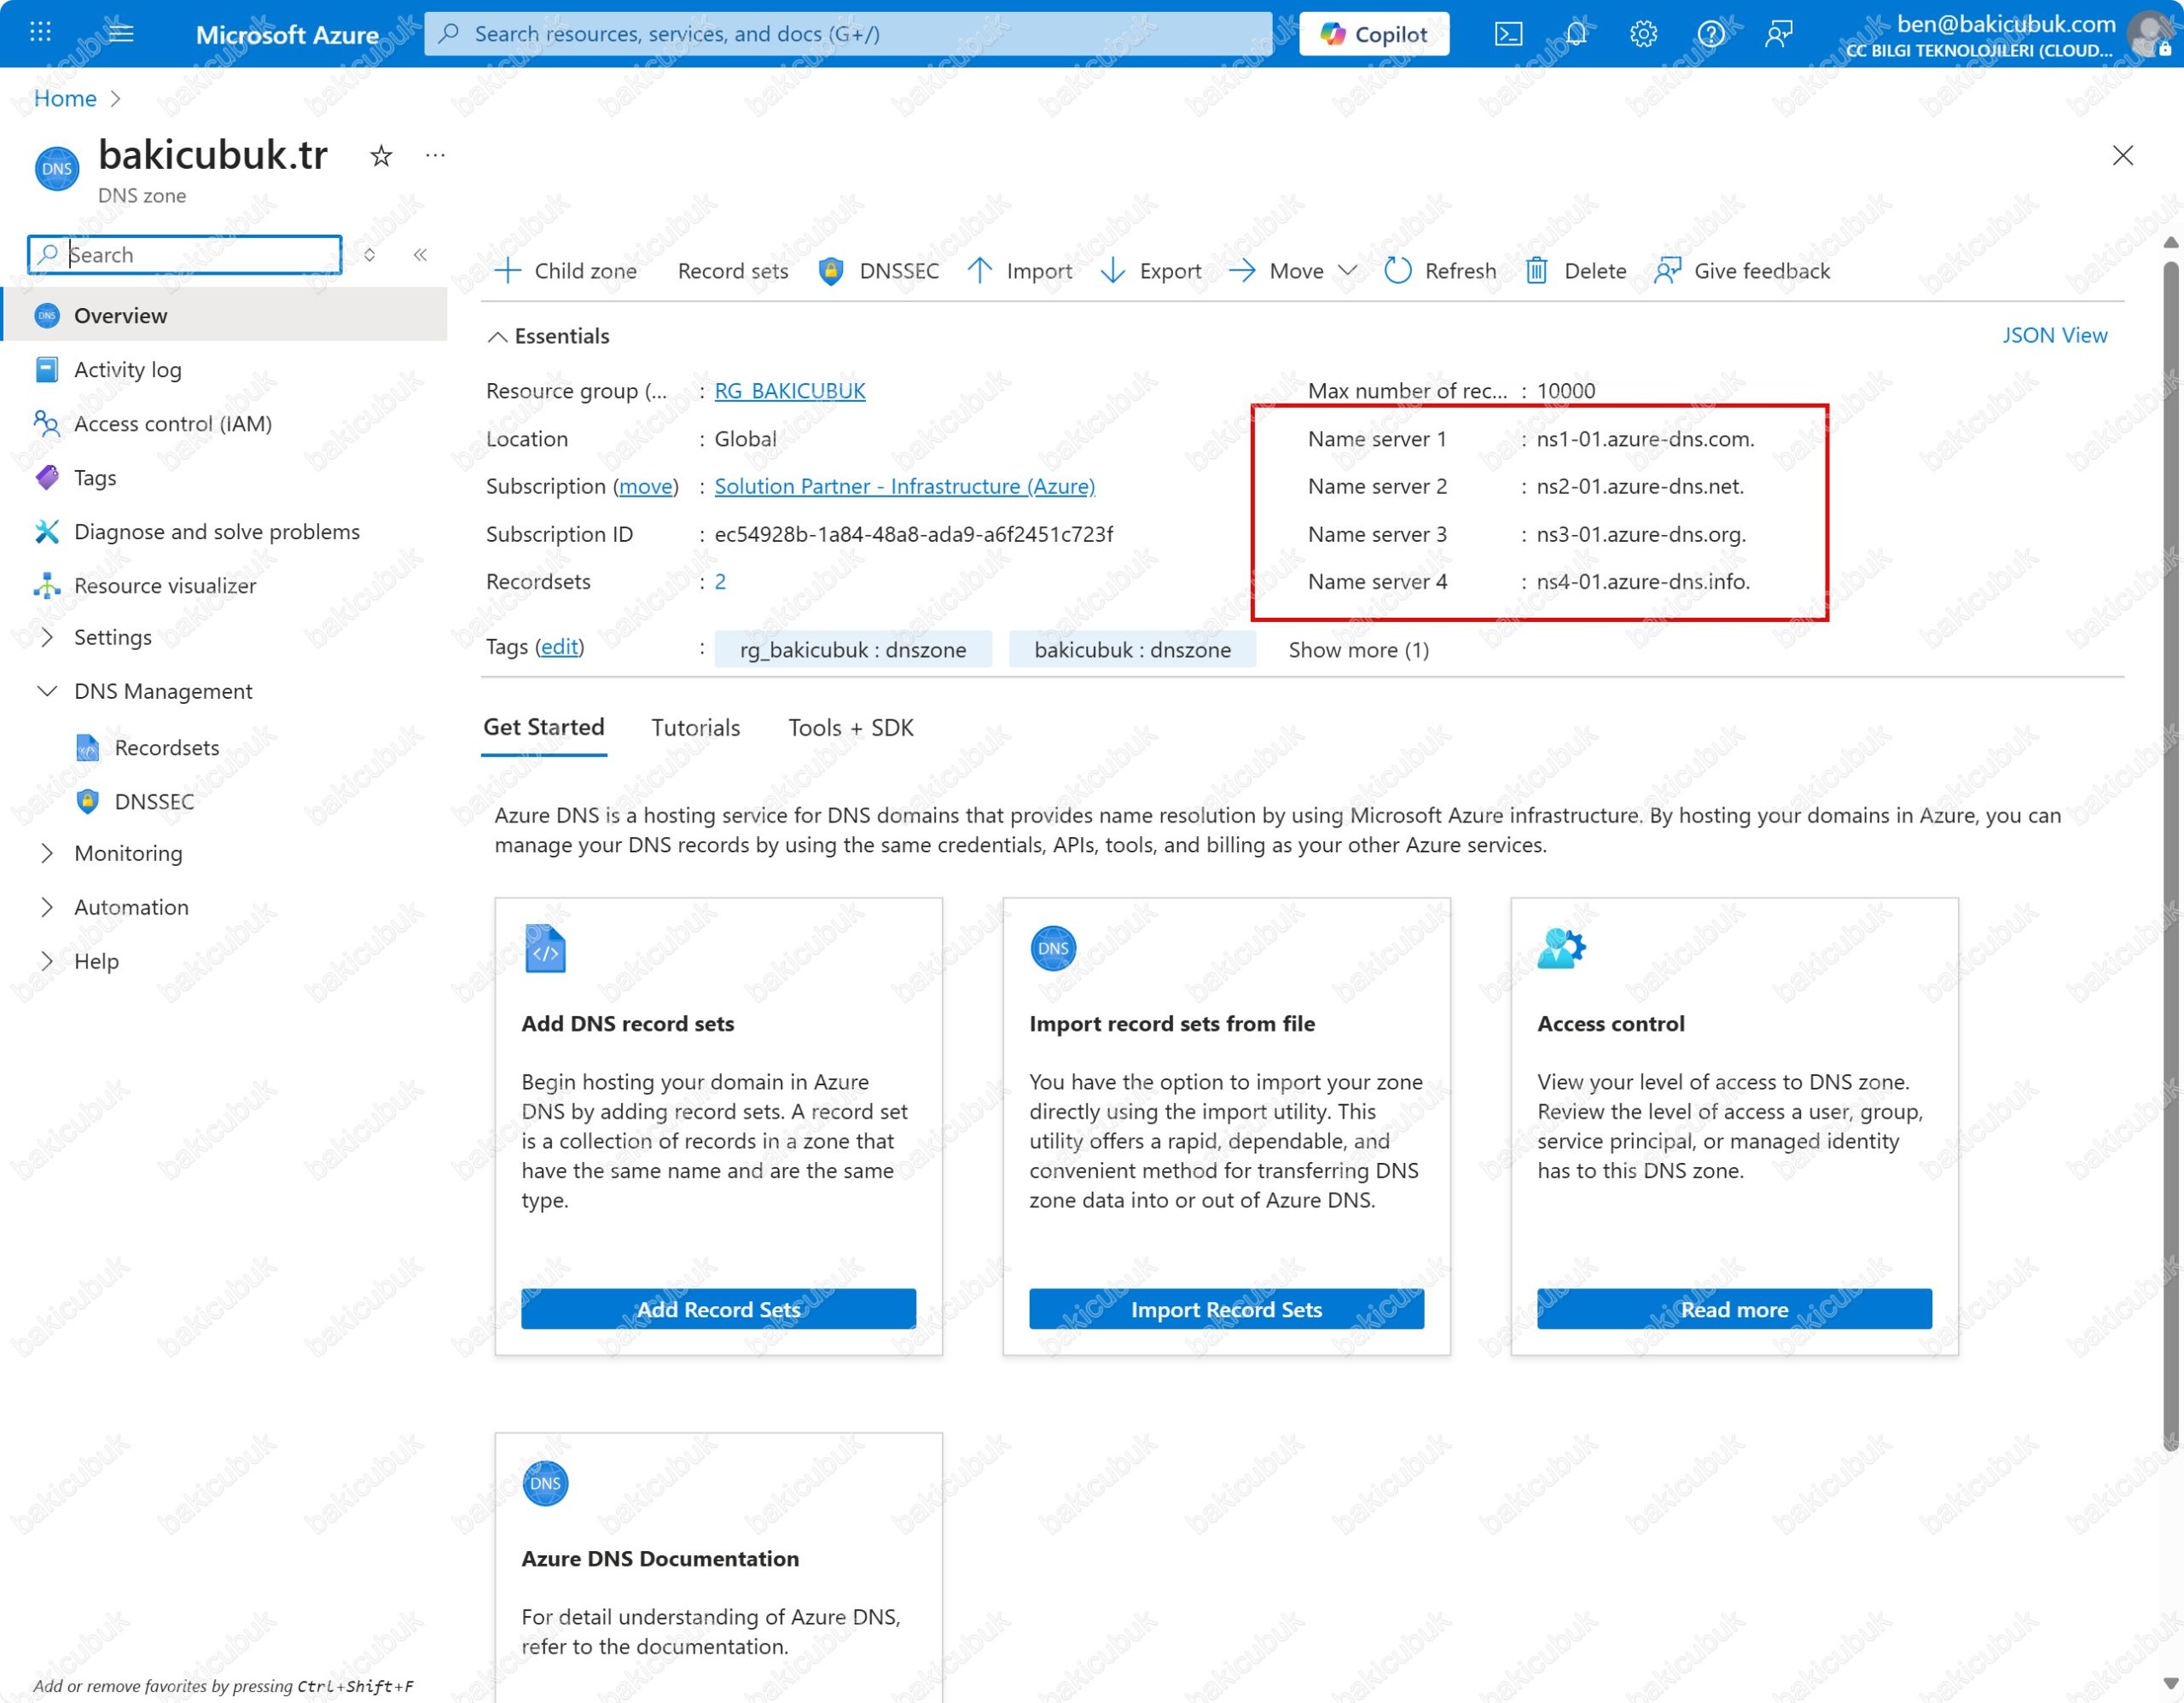The image size is (2184, 1703).
Task: Switch to the Tutorials tab
Action: pyautogui.click(x=695, y=728)
